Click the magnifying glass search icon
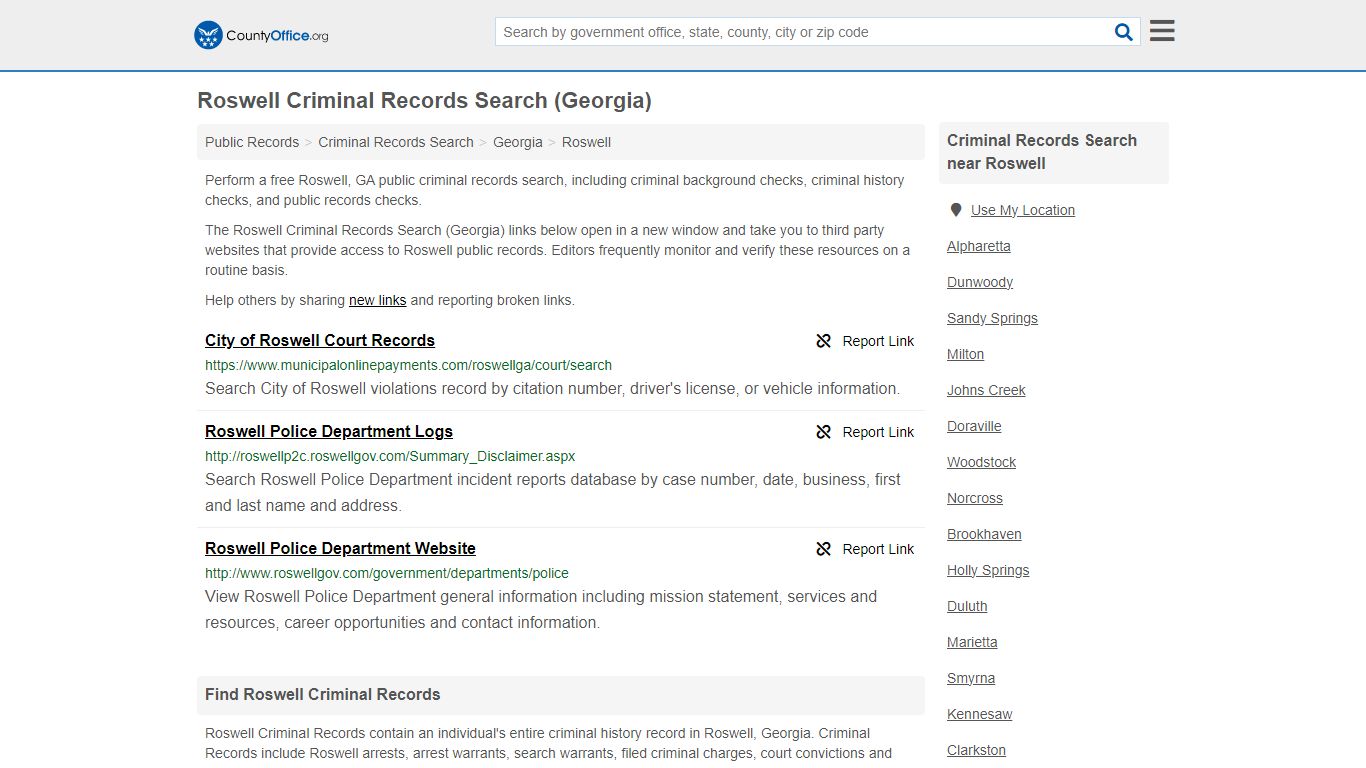Screen dimensions: 1366x768 click(1124, 32)
